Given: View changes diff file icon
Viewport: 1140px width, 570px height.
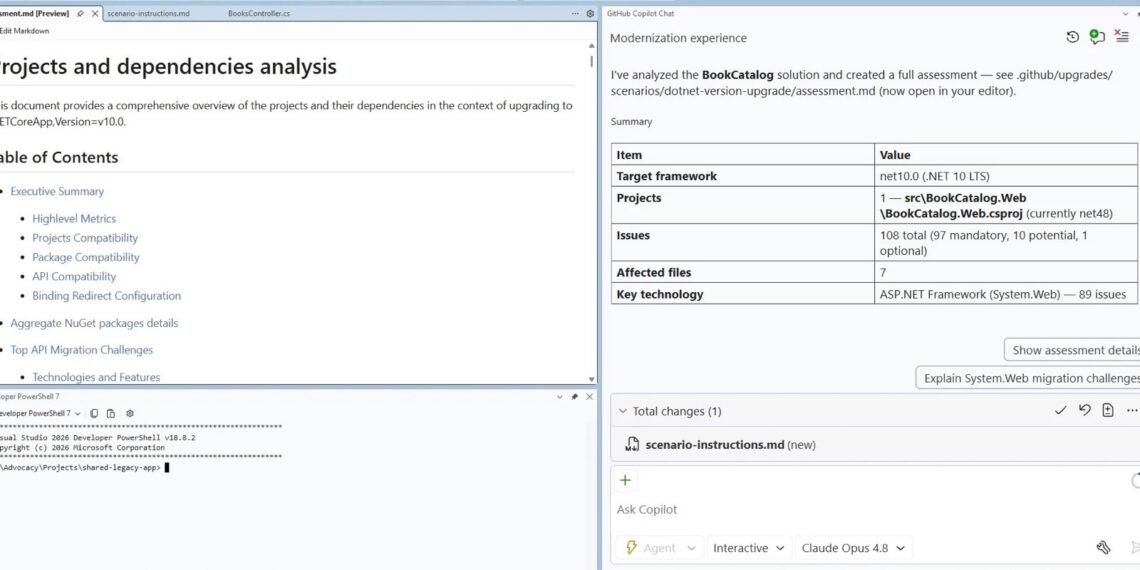Looking at the screenshot, I should coord(1108,411).
